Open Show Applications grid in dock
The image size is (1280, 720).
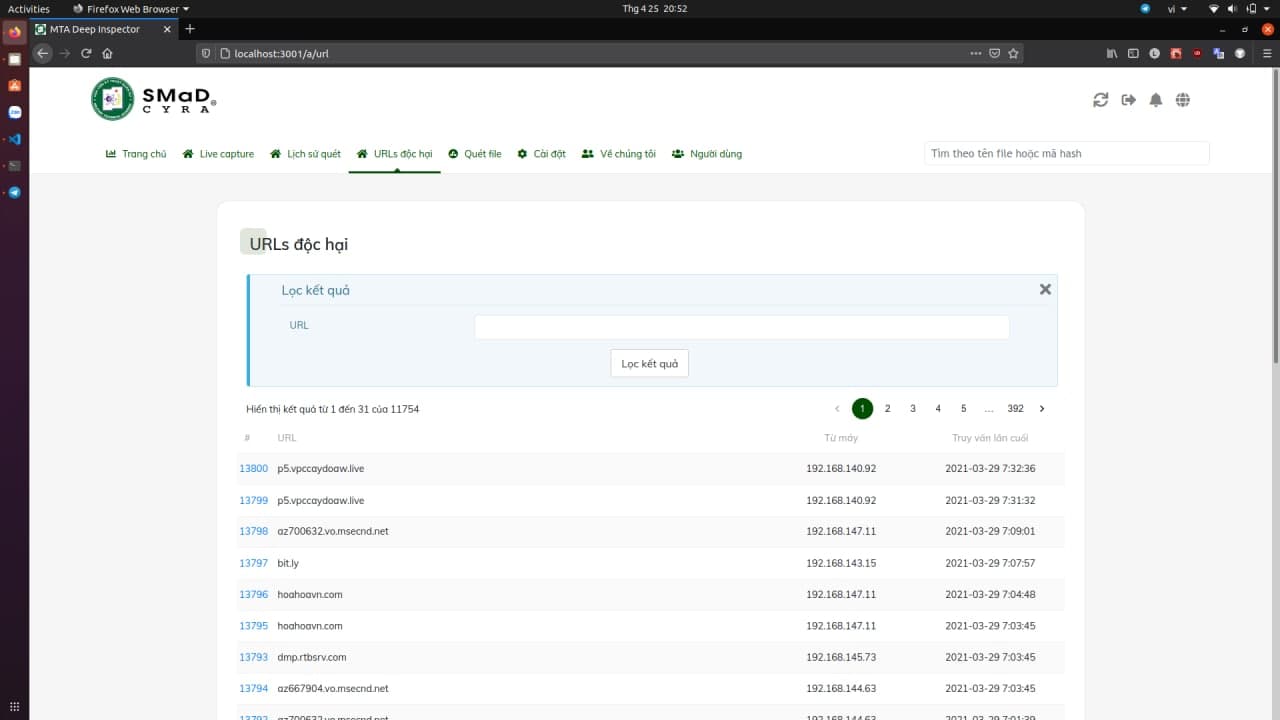coord(14,706)
